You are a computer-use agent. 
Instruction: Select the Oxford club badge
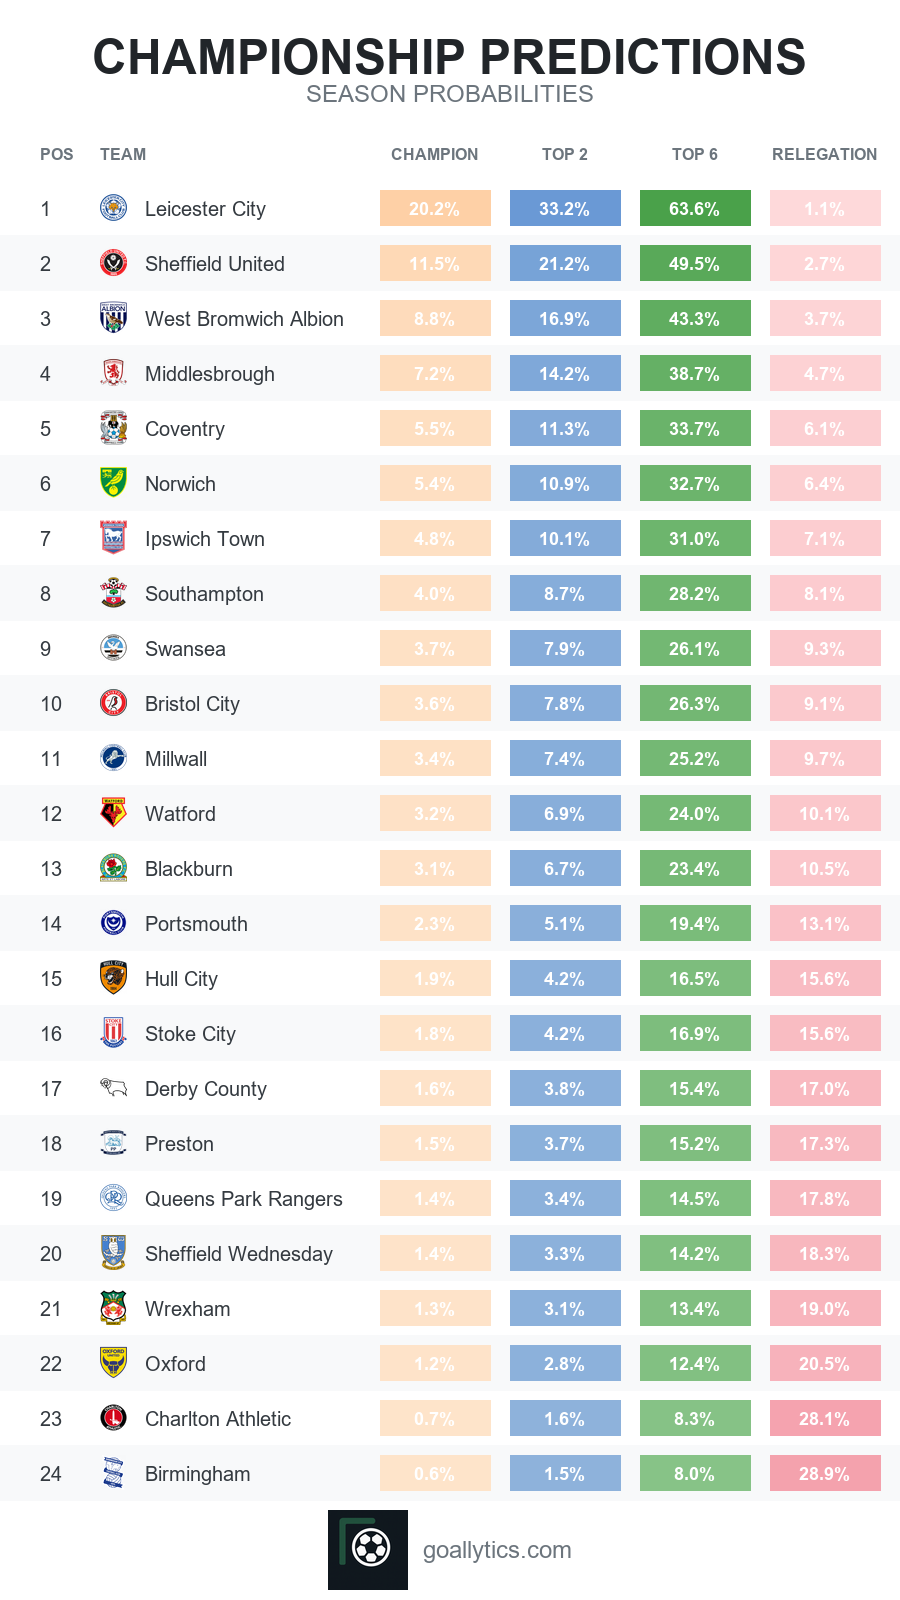(x=114, y=1363)
